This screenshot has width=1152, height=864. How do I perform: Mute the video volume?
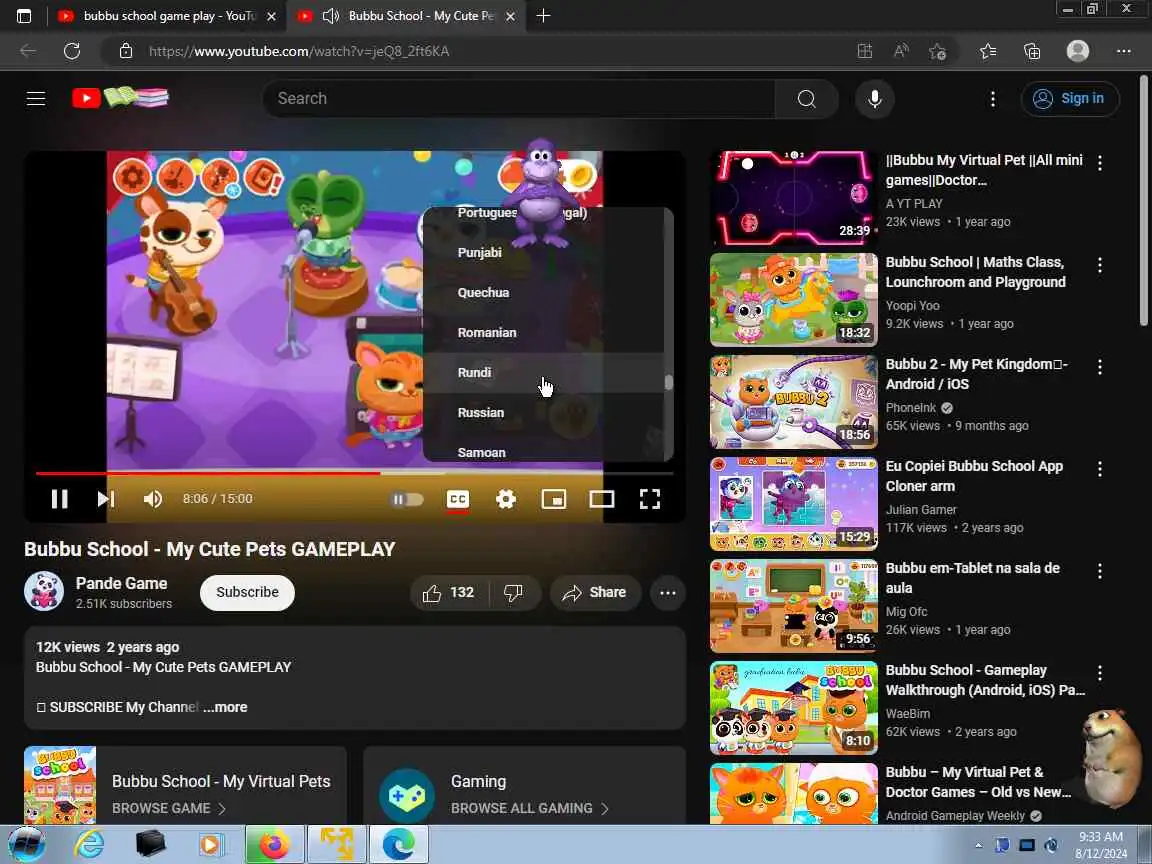(x=153, y=499)
